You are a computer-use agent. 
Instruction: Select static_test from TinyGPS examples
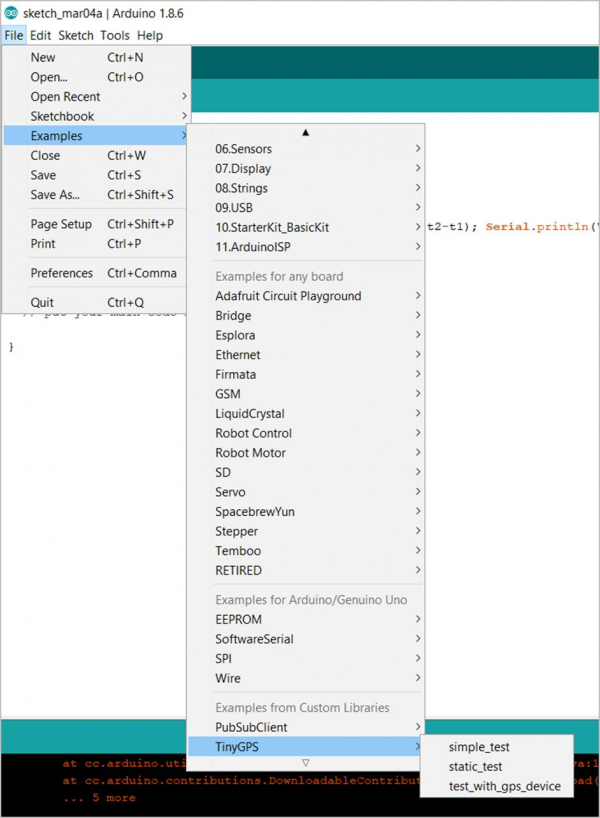tap(476, 767)
